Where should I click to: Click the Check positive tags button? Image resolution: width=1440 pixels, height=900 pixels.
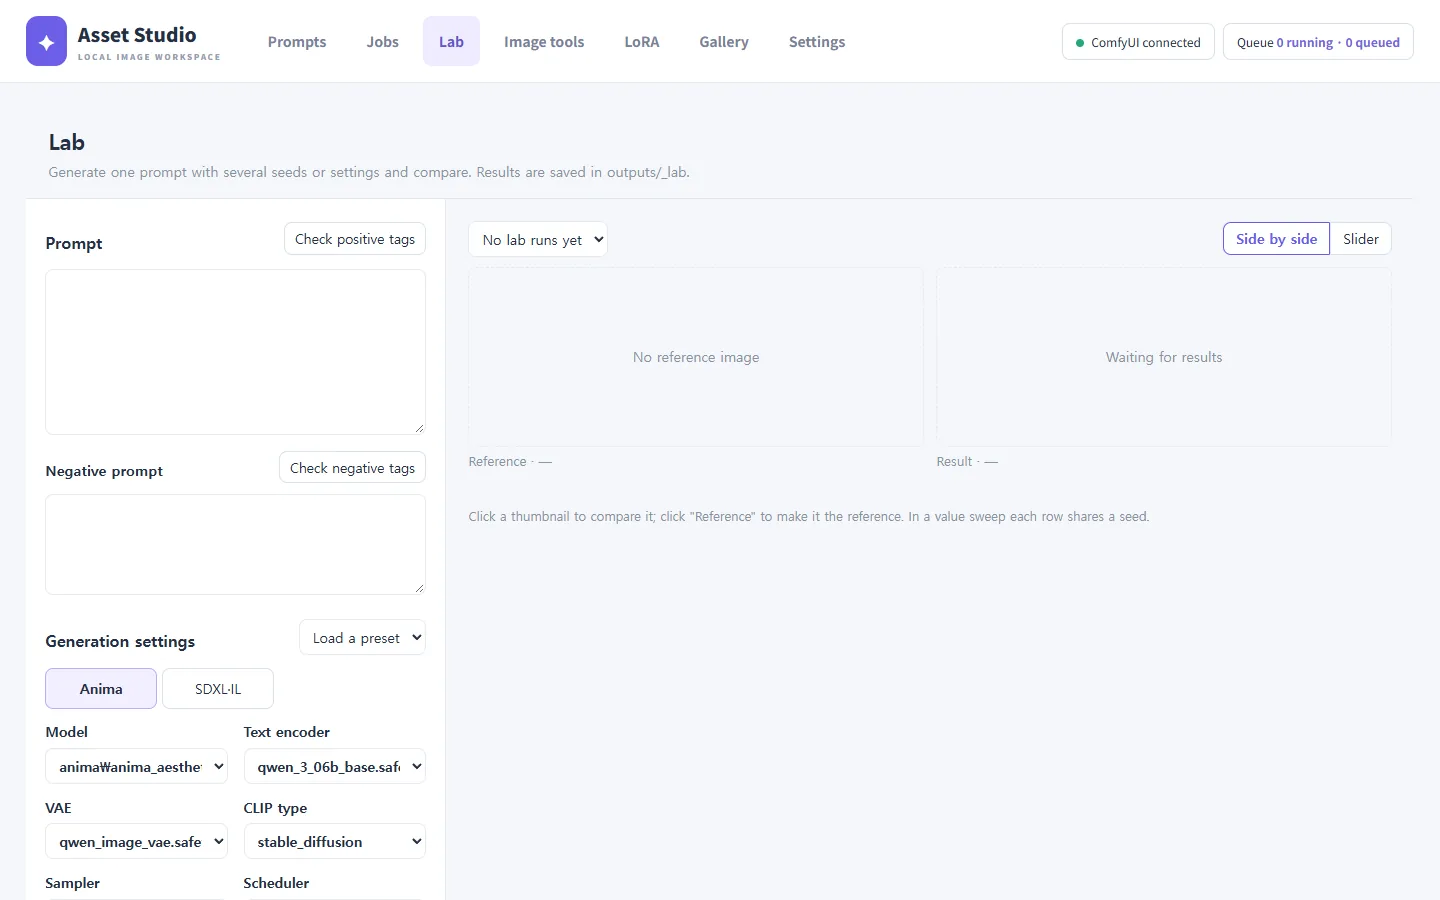click(x=355, y=239)
